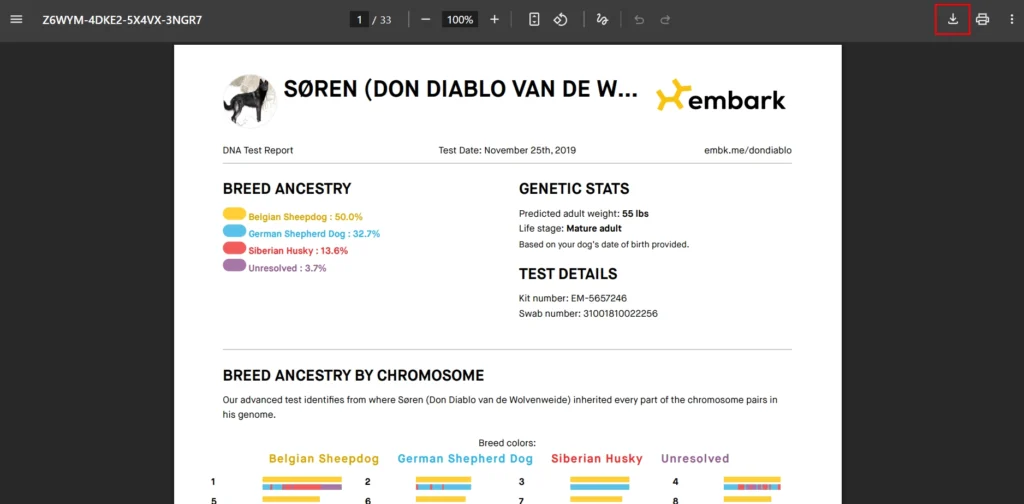Open the more actions menu
This screenshot has width=1024, height=504.
1011,20
